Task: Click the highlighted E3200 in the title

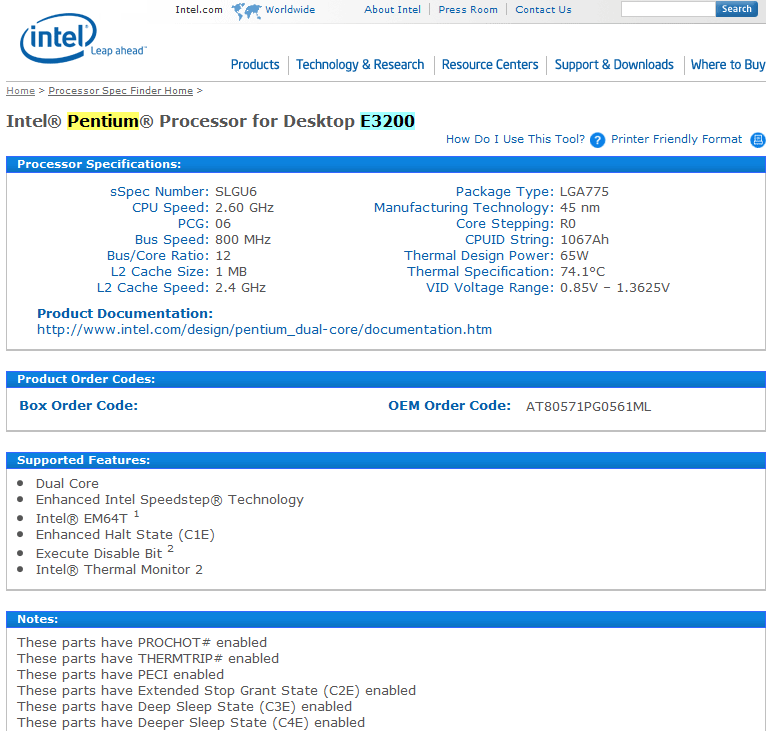Action: tap(387, 121)
